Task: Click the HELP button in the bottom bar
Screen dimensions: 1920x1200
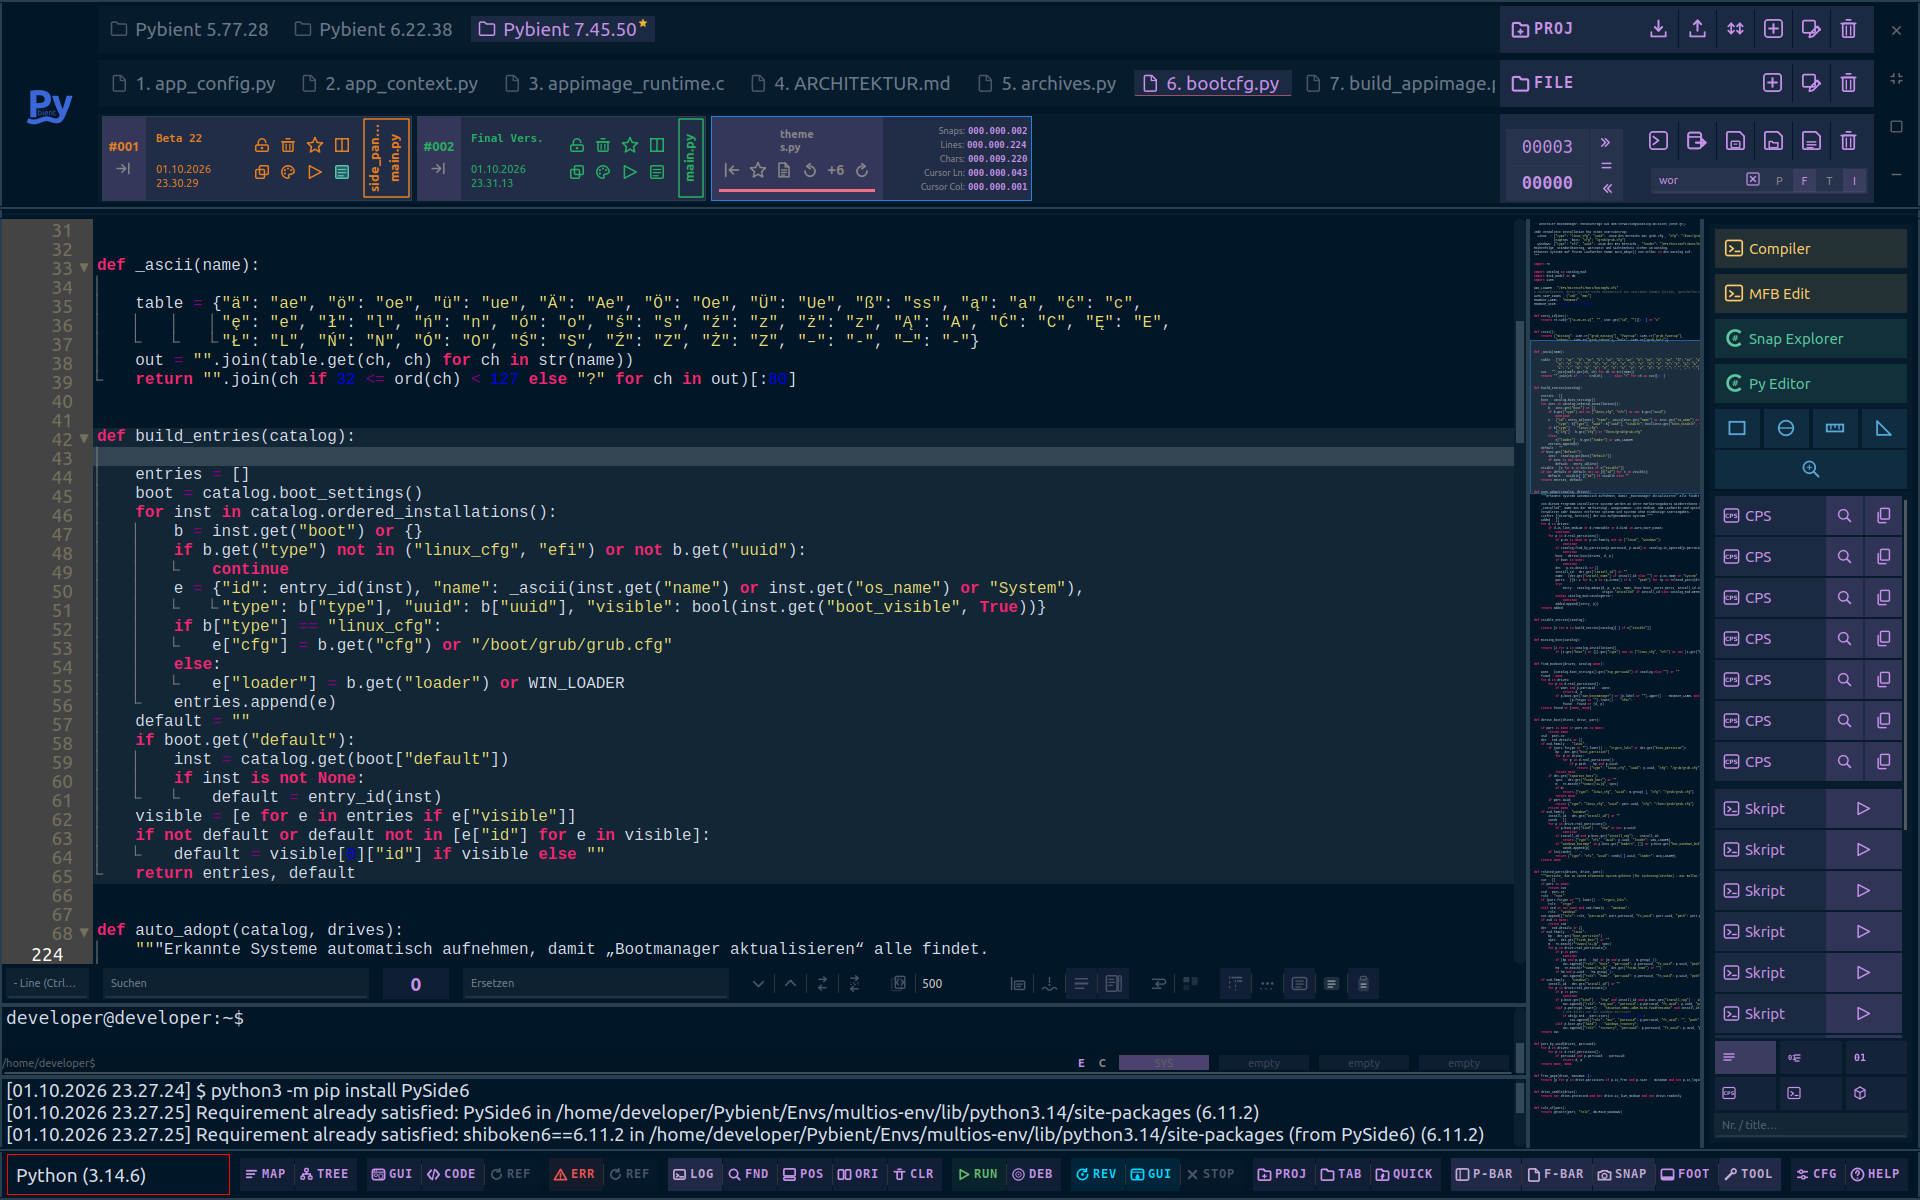Action: click(1875, 1174)
